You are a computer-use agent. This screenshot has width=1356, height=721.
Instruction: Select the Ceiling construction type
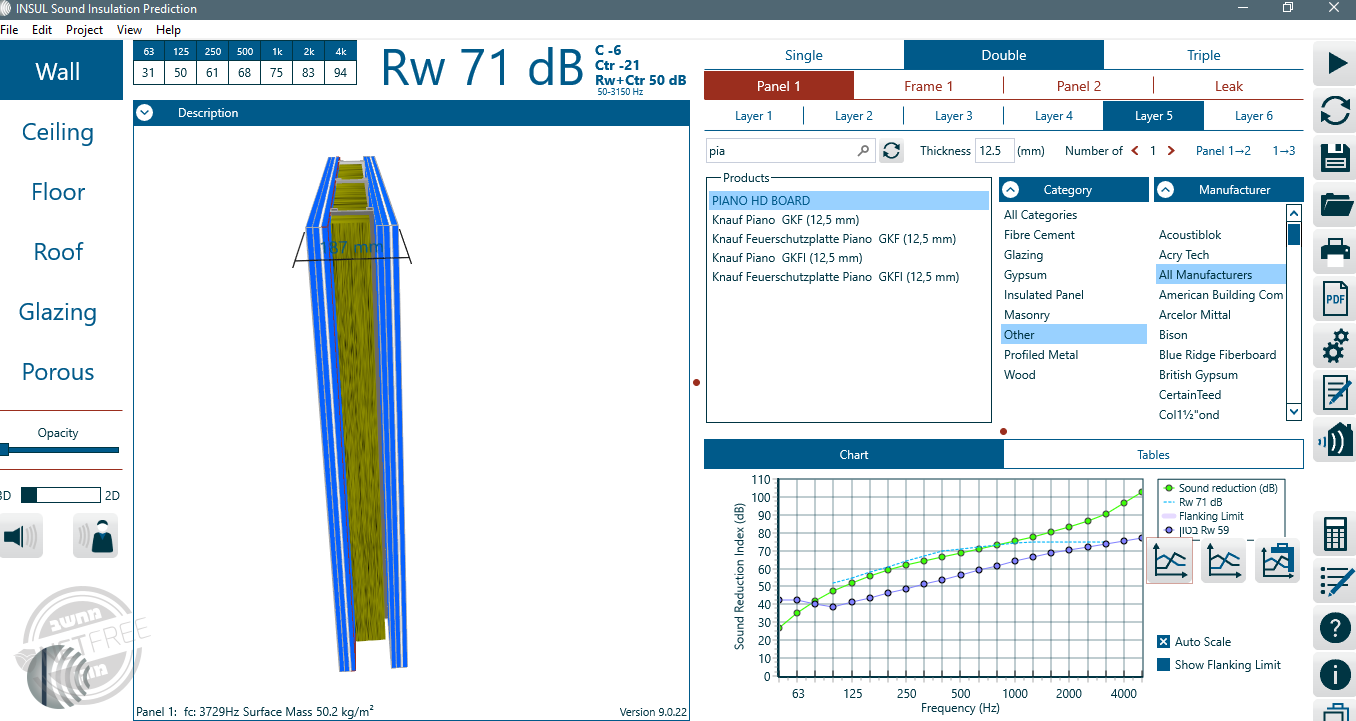pos(58,132)
